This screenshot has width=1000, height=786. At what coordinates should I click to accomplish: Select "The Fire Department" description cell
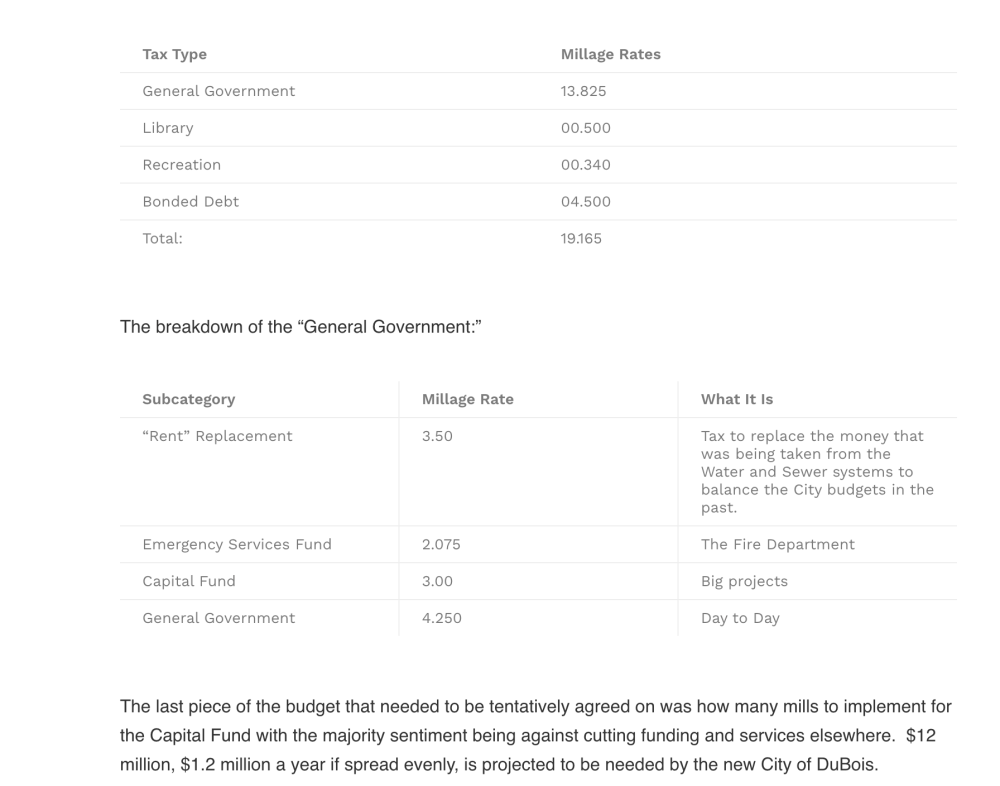(x=777, y=544)
